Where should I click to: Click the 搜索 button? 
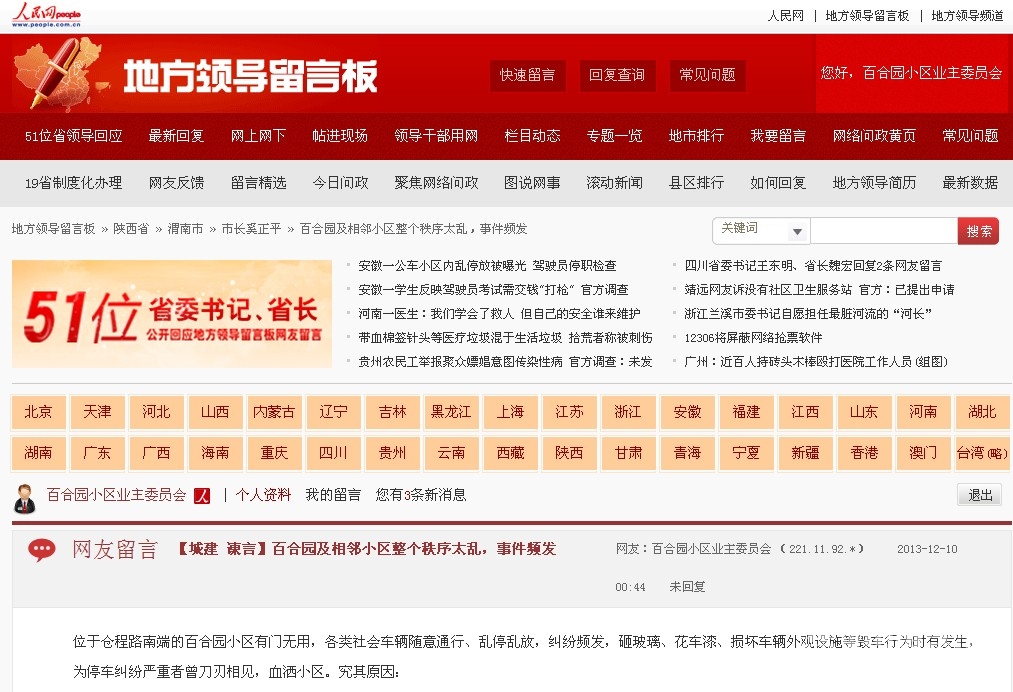[x=978, y=231]
